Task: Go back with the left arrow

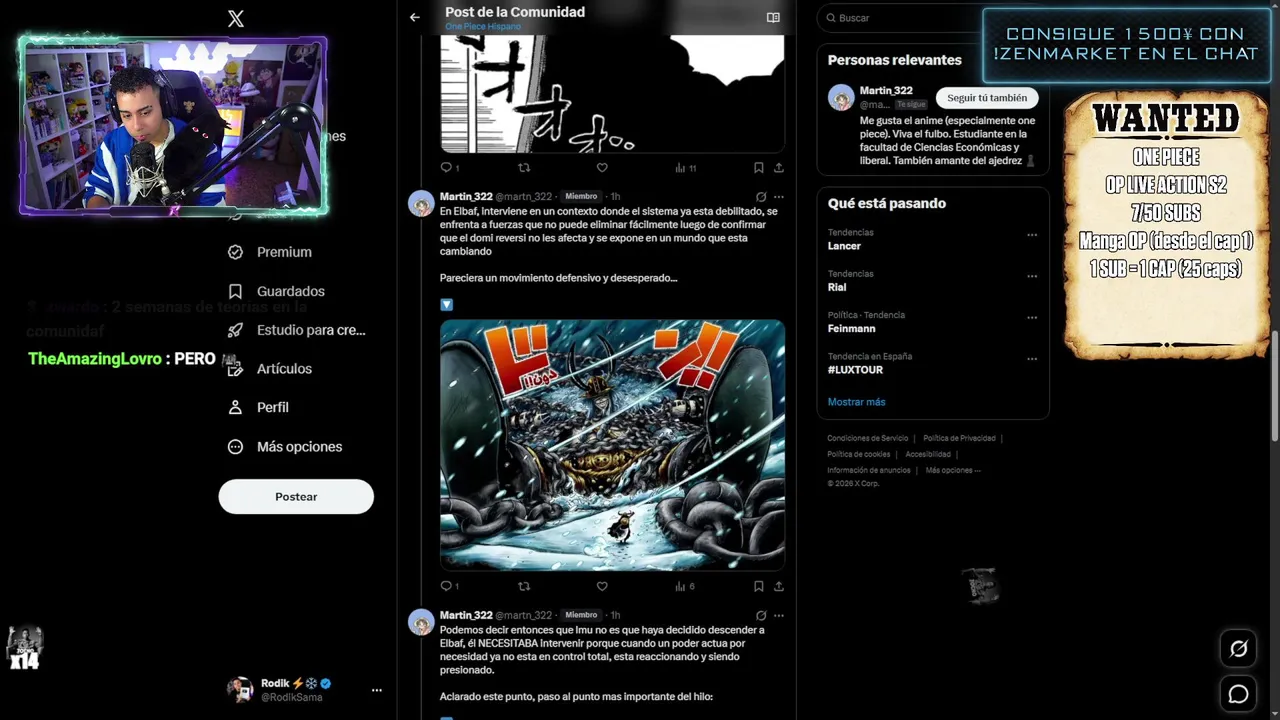Action: (415, 17)
